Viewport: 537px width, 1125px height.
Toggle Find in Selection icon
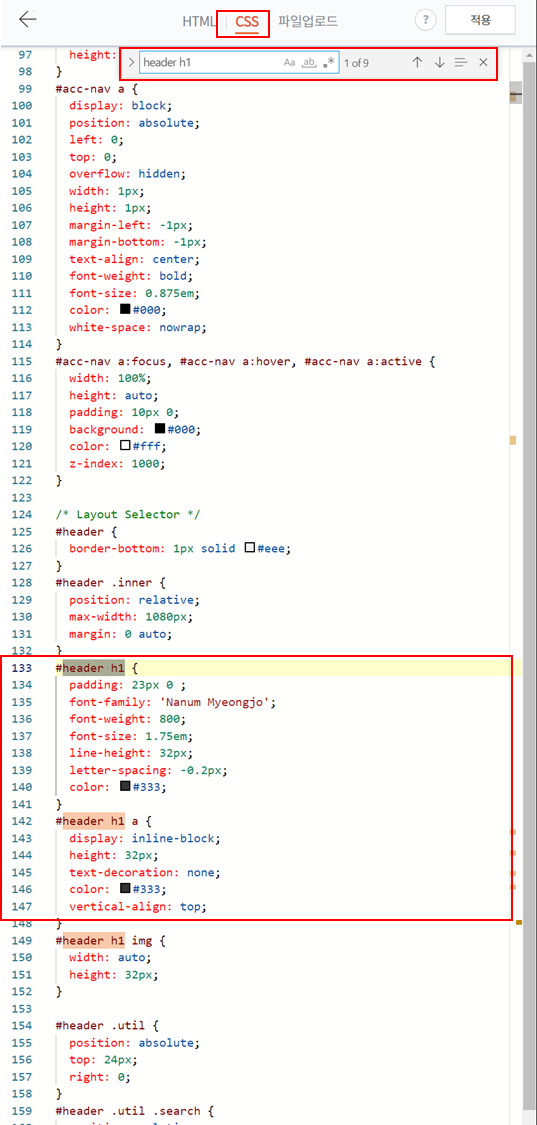click(461, 62)
